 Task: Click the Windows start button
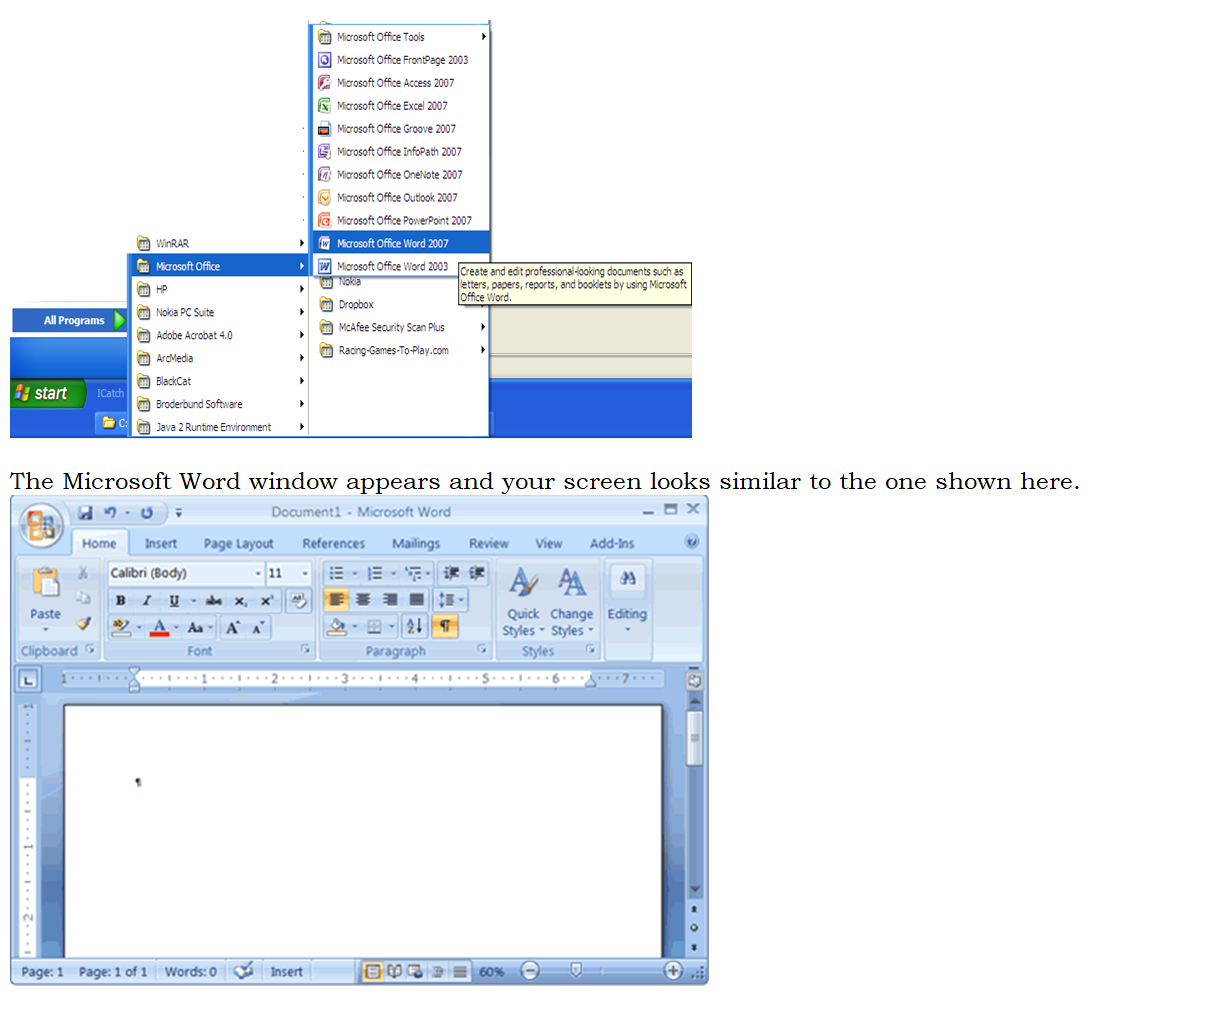click(48, 394)
